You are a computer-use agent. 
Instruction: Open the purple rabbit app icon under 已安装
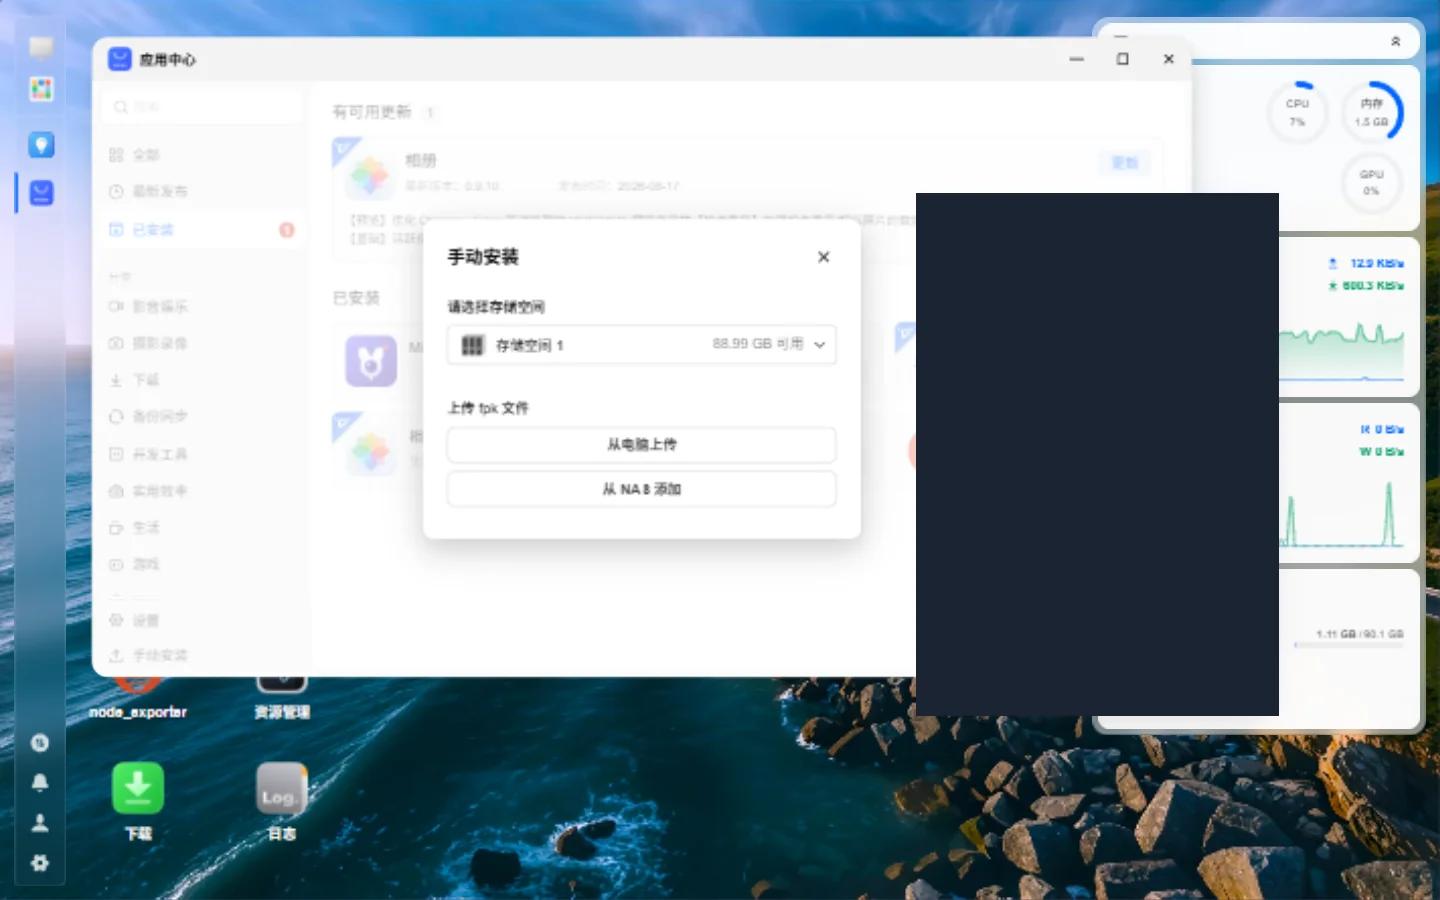371,361
